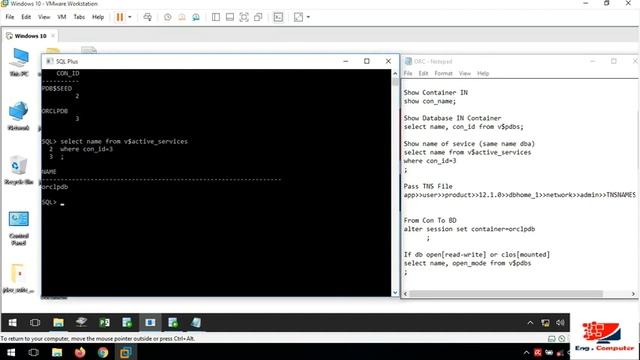Open guest volume tray icon
Image resolution: width=640 pixels, height=360 pixels.
coord(560,323)
